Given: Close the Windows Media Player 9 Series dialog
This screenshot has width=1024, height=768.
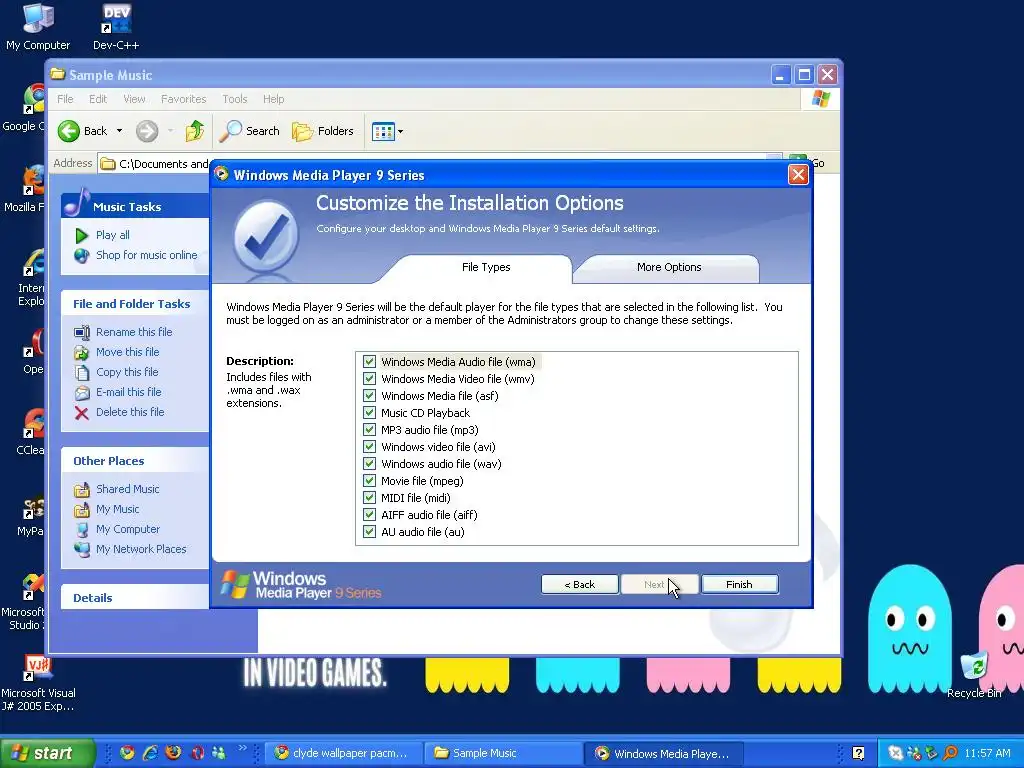Looking at the screenshot, I should (798, 175).
